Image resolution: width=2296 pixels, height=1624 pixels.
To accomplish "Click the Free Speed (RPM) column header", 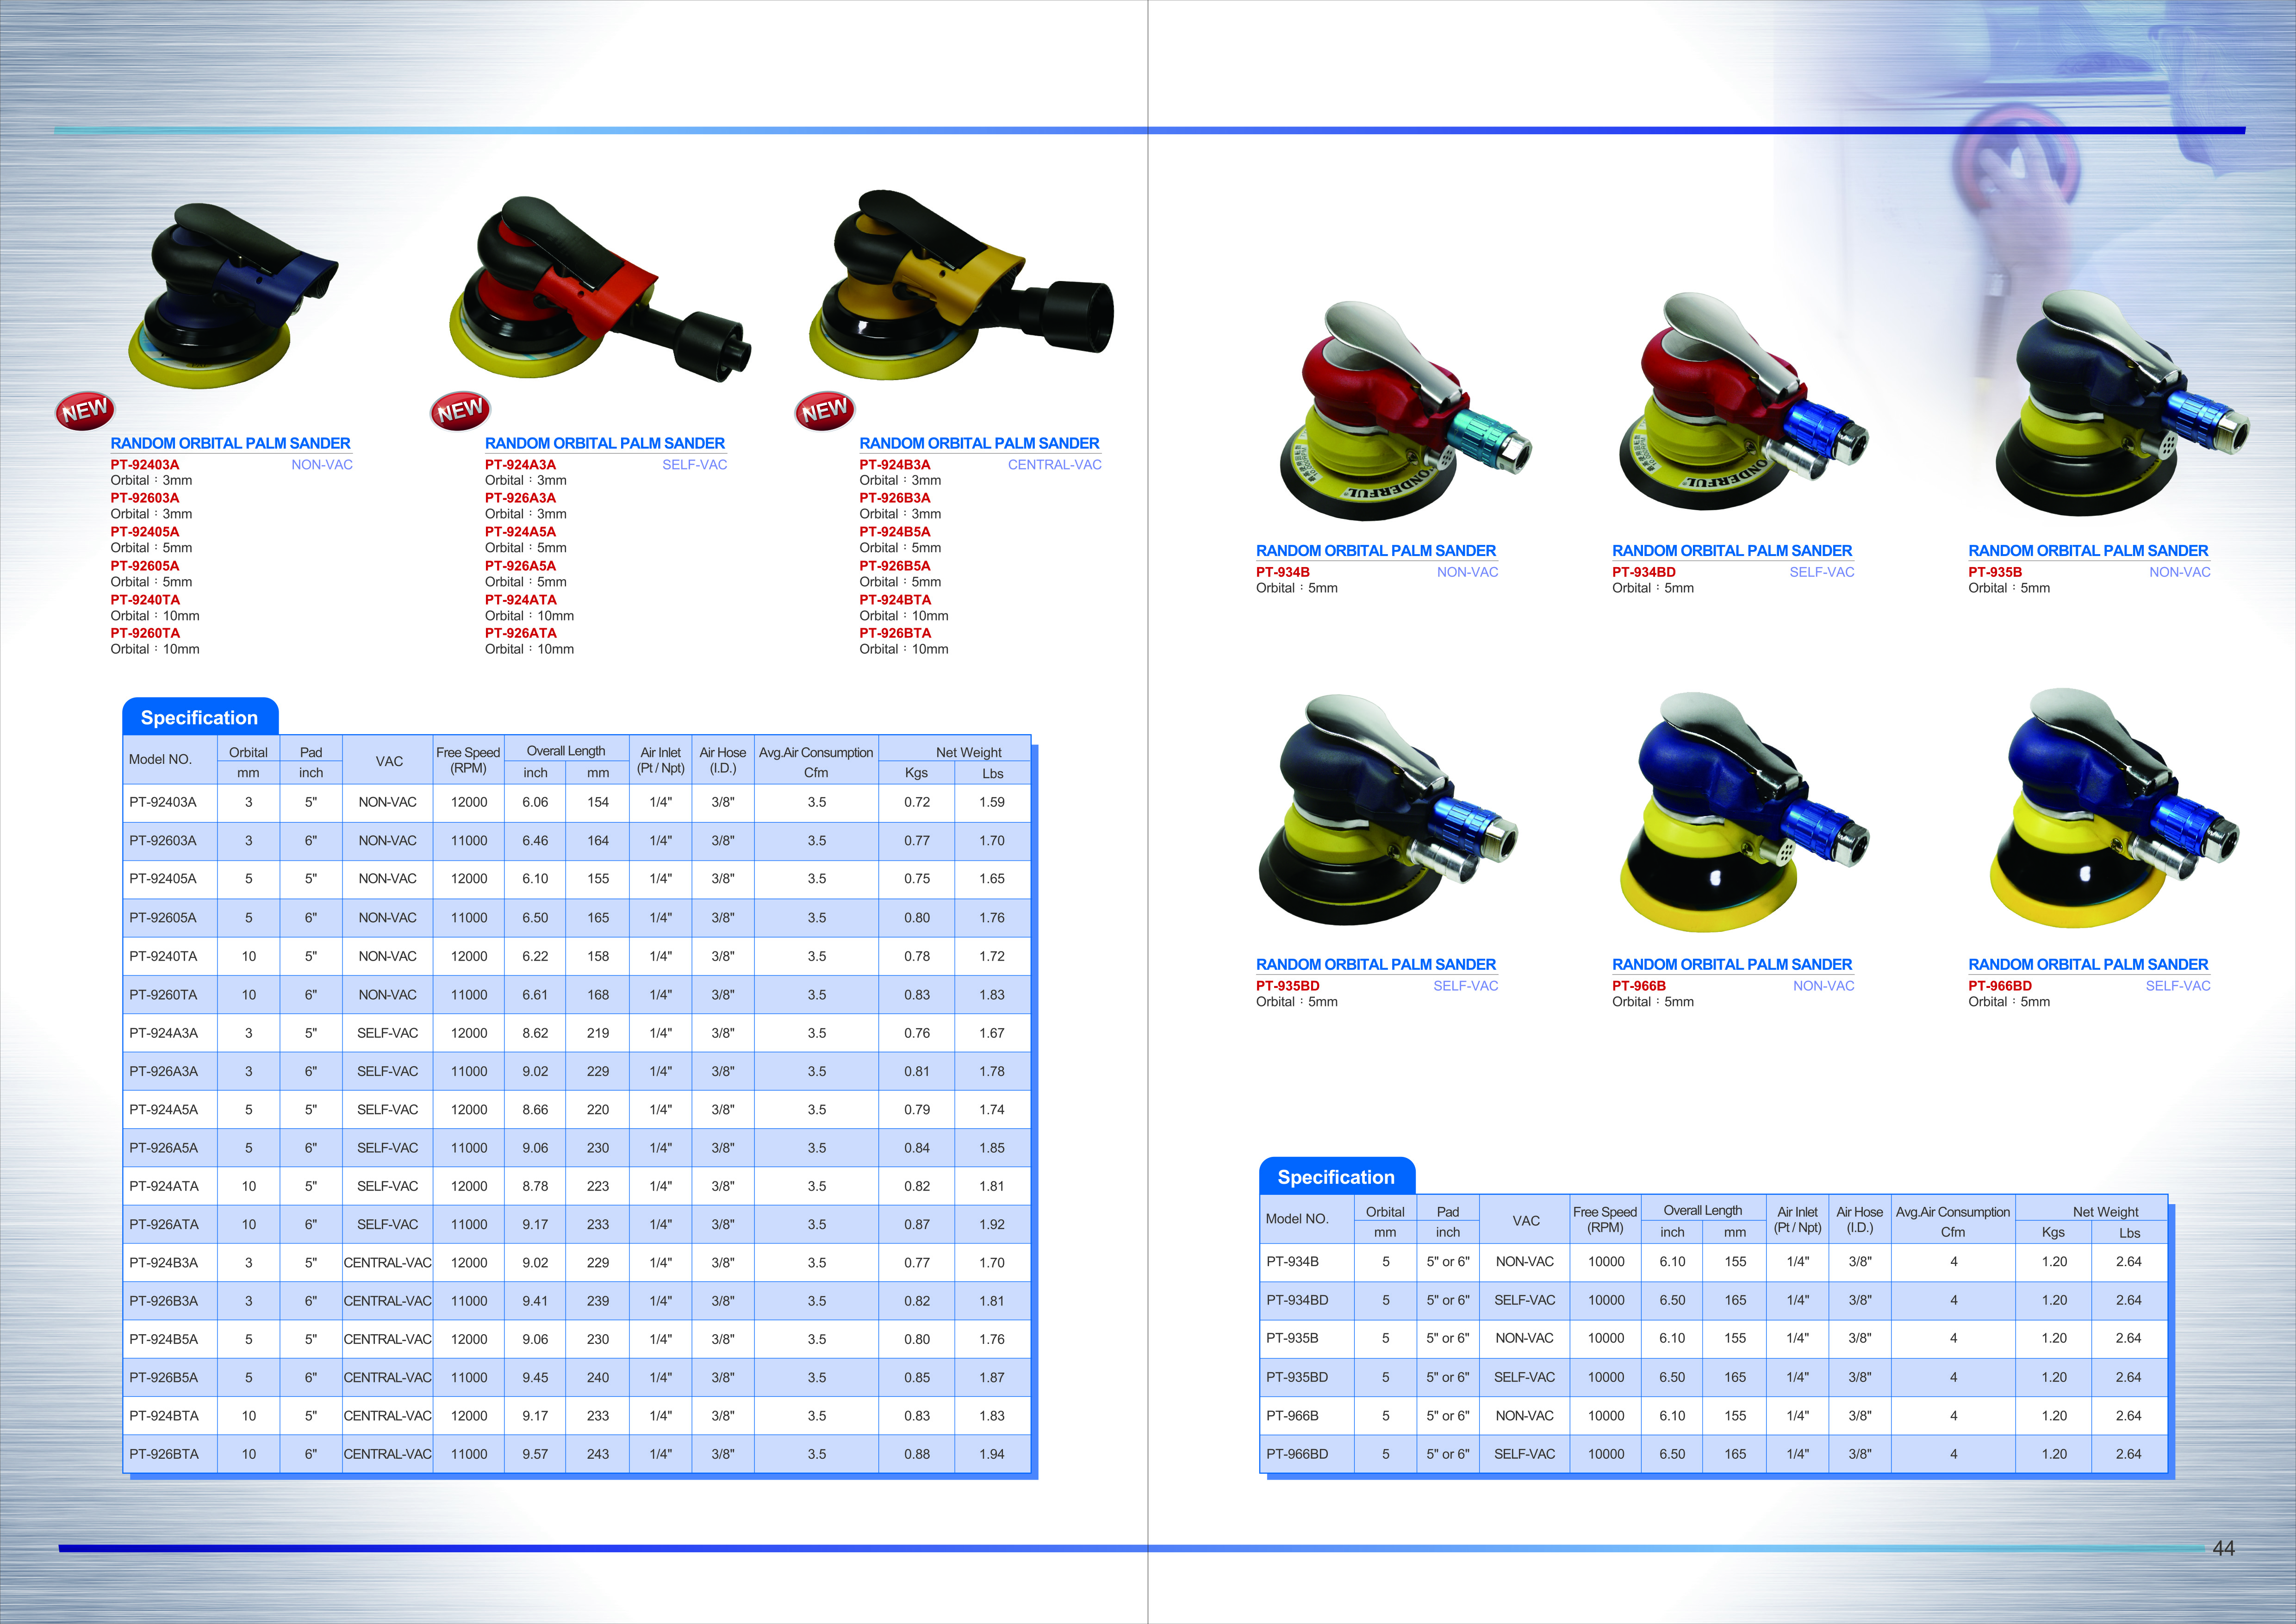I will coord(468,760).
